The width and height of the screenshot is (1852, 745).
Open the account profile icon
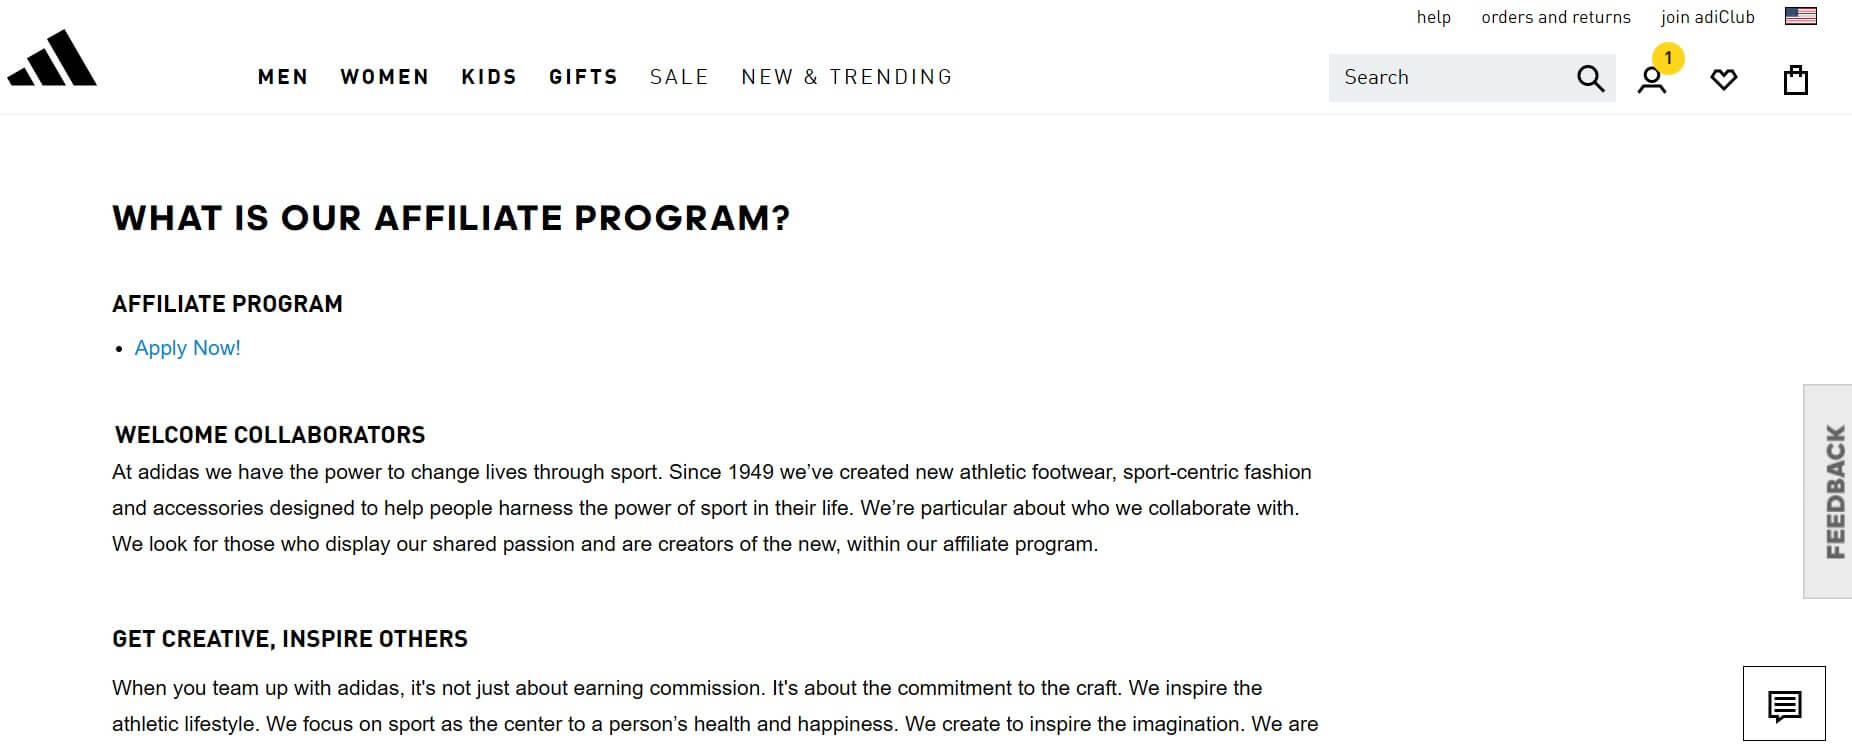pyautogui.click(x=1652, y=79)
